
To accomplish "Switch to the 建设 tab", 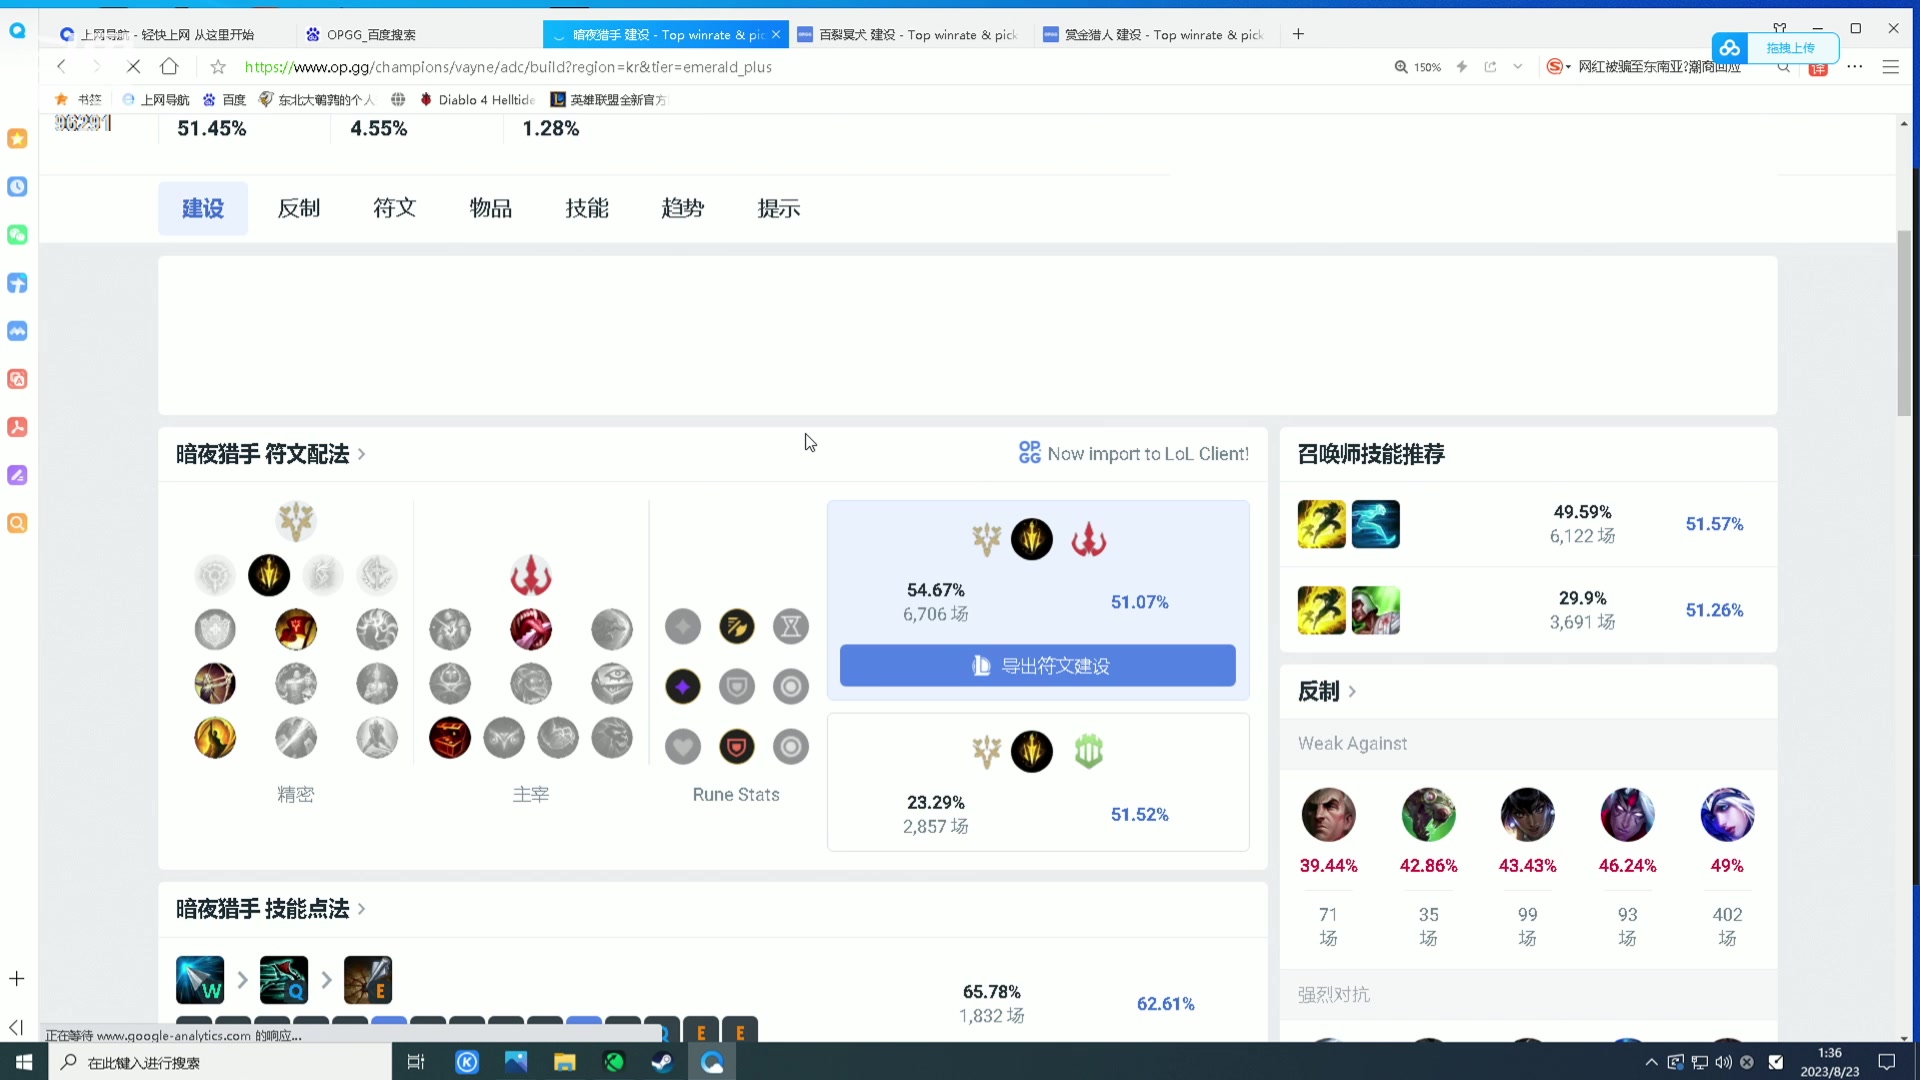I will pyautogui.click(x=203, y=208).
